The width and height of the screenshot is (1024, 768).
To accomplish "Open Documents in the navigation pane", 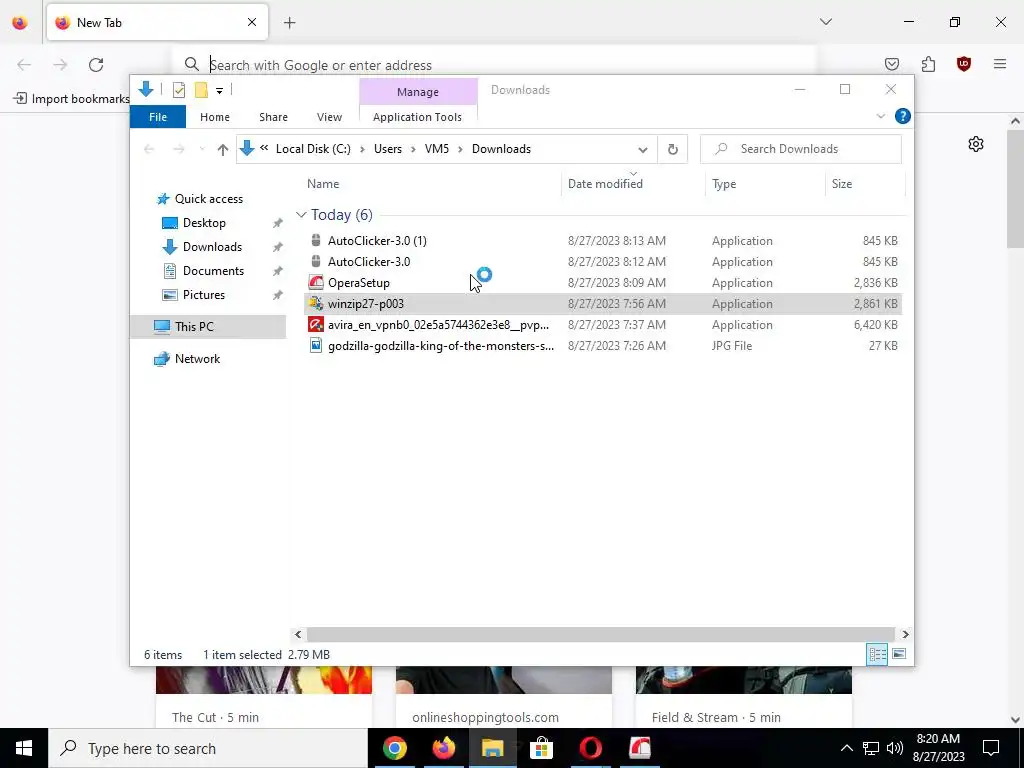I will (213, 270).
